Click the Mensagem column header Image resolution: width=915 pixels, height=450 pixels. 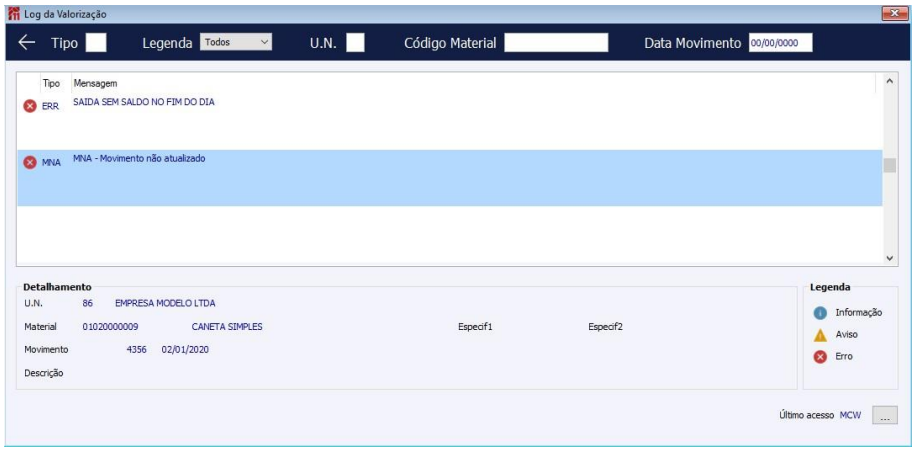pos(95,84)
